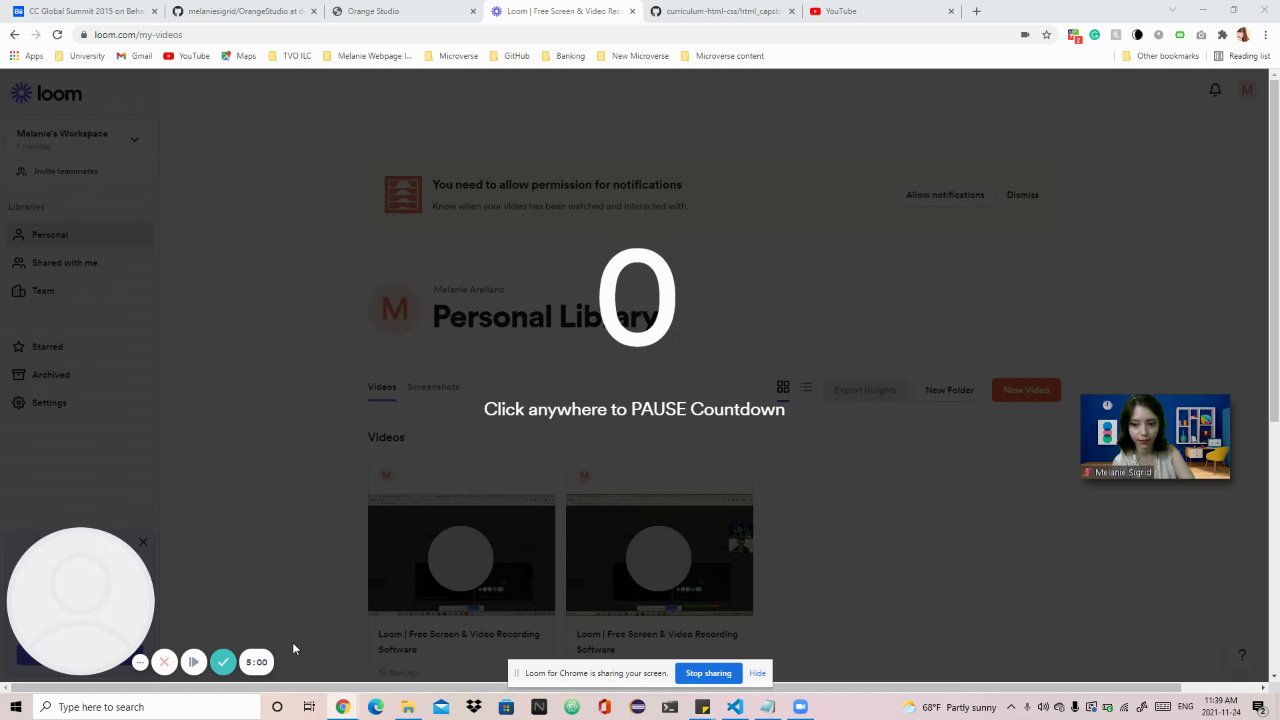Open the M account avatar menu
The image size is (1280, 720).
pos(1247,90)
